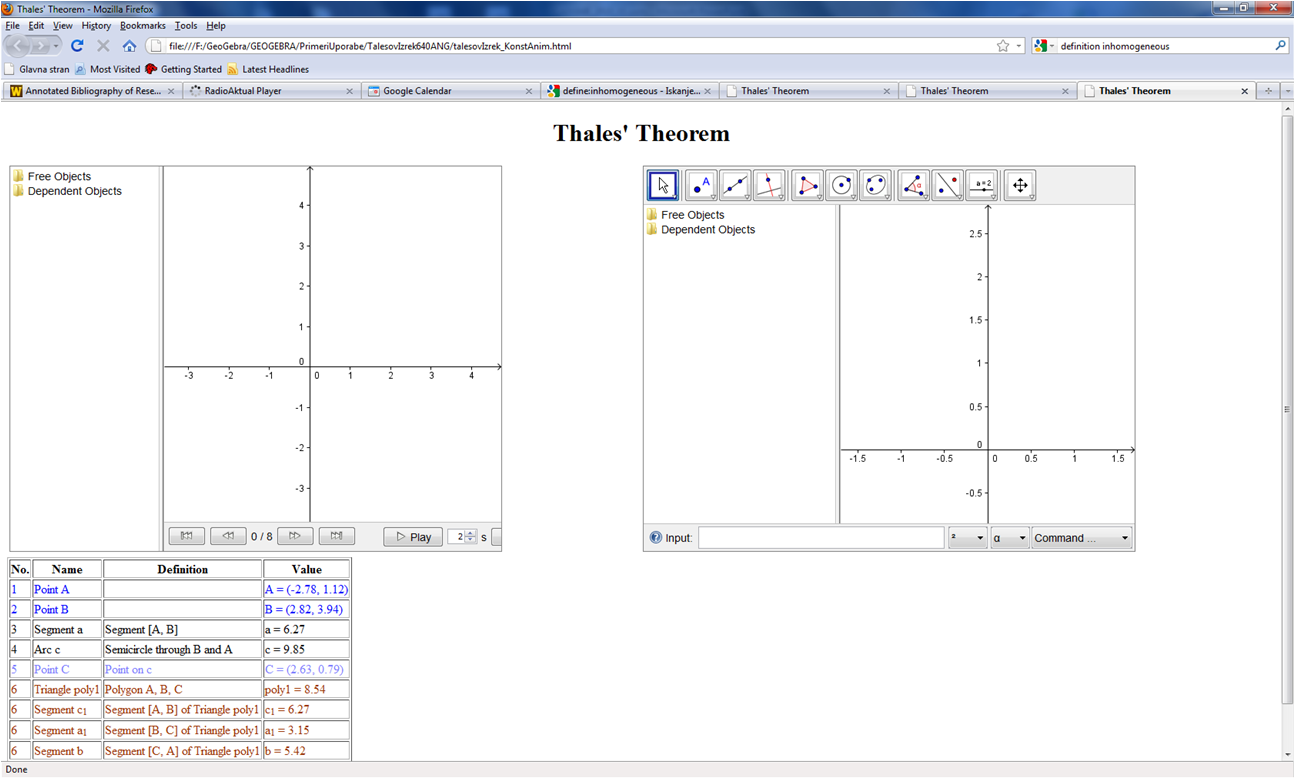The width and height of the screenshot is (1295, 779).
Task: Activate the Circle with Center tool
Action: [842, 185]
